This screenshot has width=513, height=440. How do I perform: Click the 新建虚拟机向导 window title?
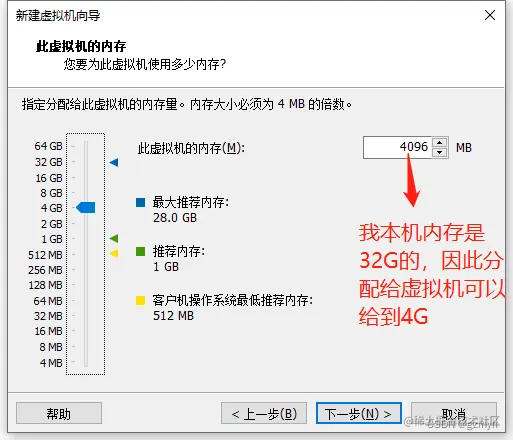[x=58, y=15]
